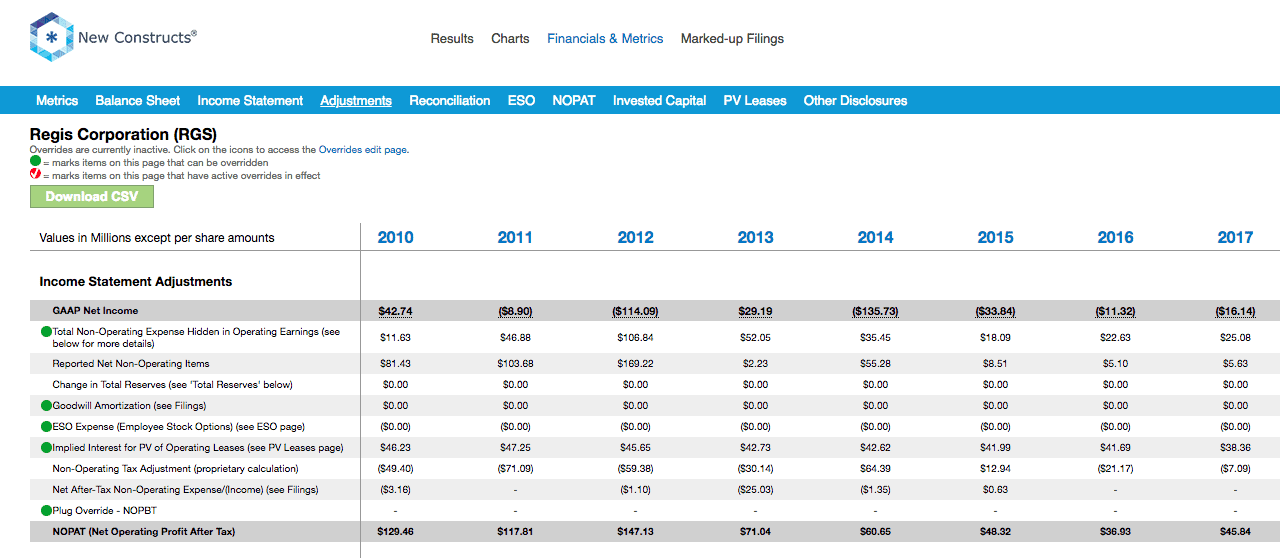
Task: Click Non-Operating Tax Adjustment 2014 value $64.39
Action: (x=876, y=468)
